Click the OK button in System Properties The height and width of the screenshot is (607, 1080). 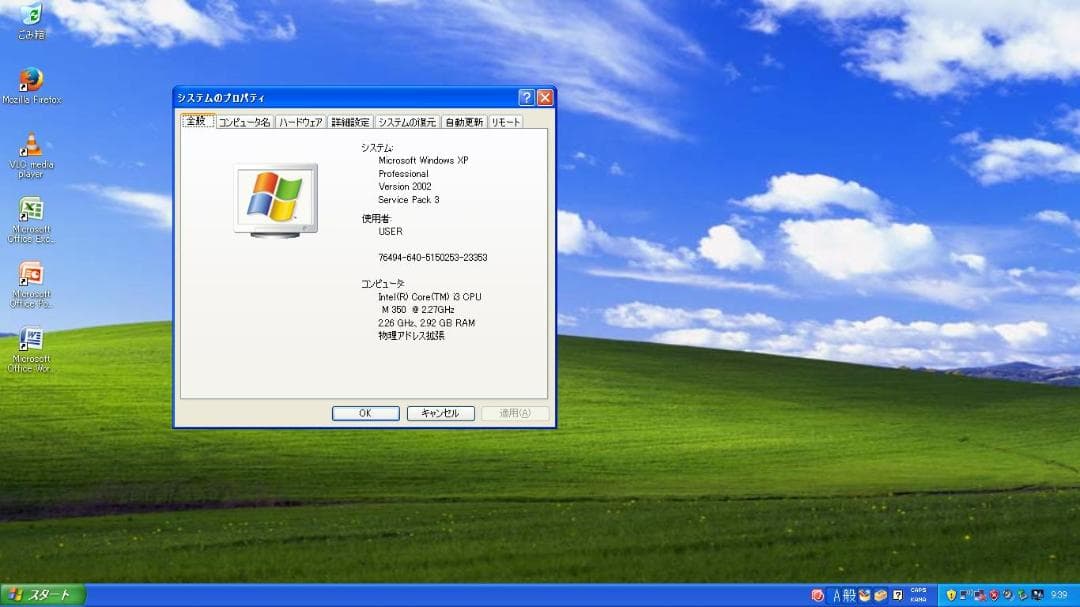[x=365, y=412]
